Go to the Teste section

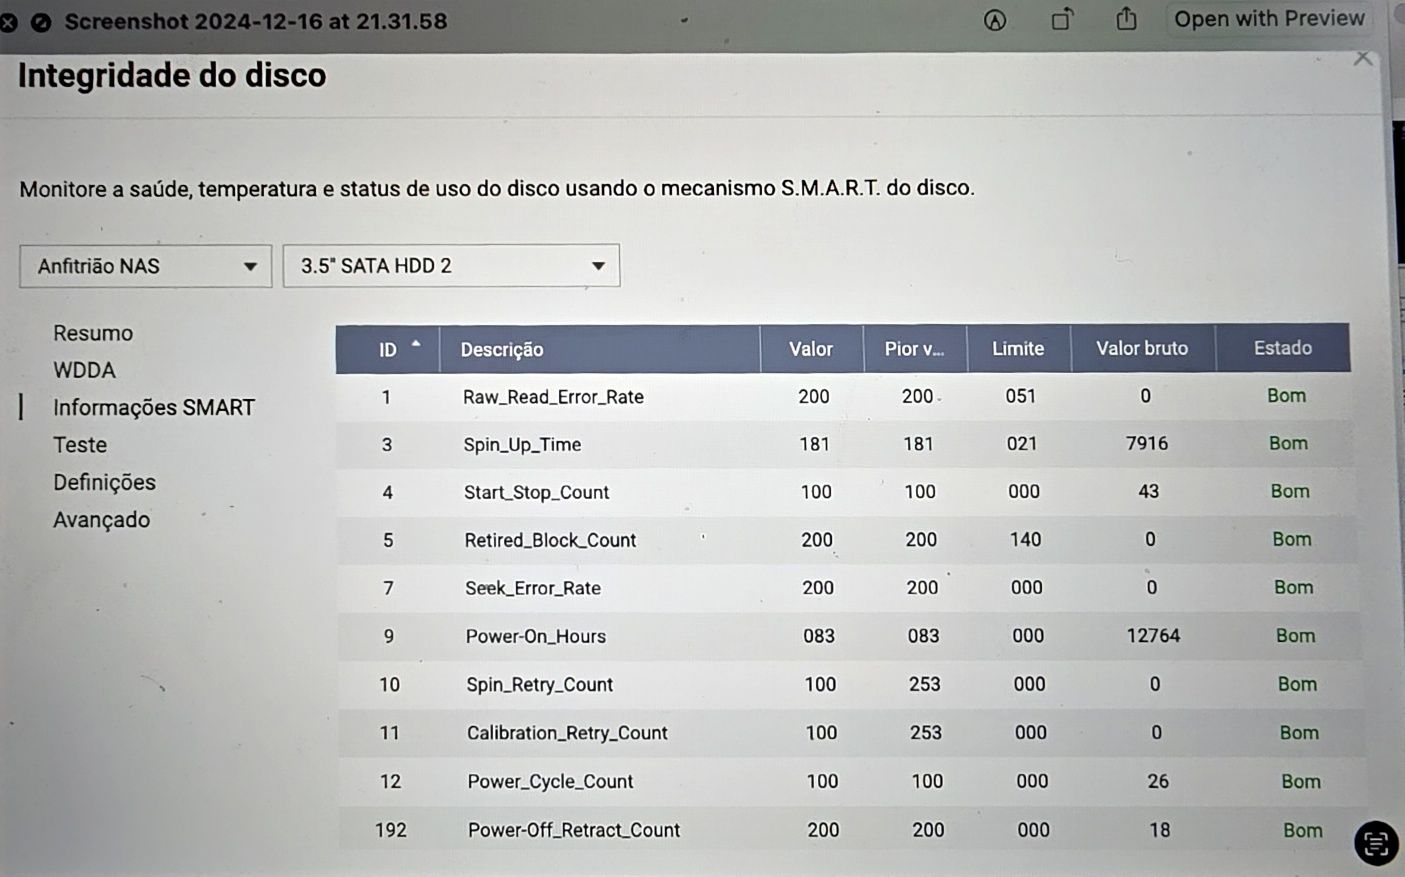[x=80, y=445]
